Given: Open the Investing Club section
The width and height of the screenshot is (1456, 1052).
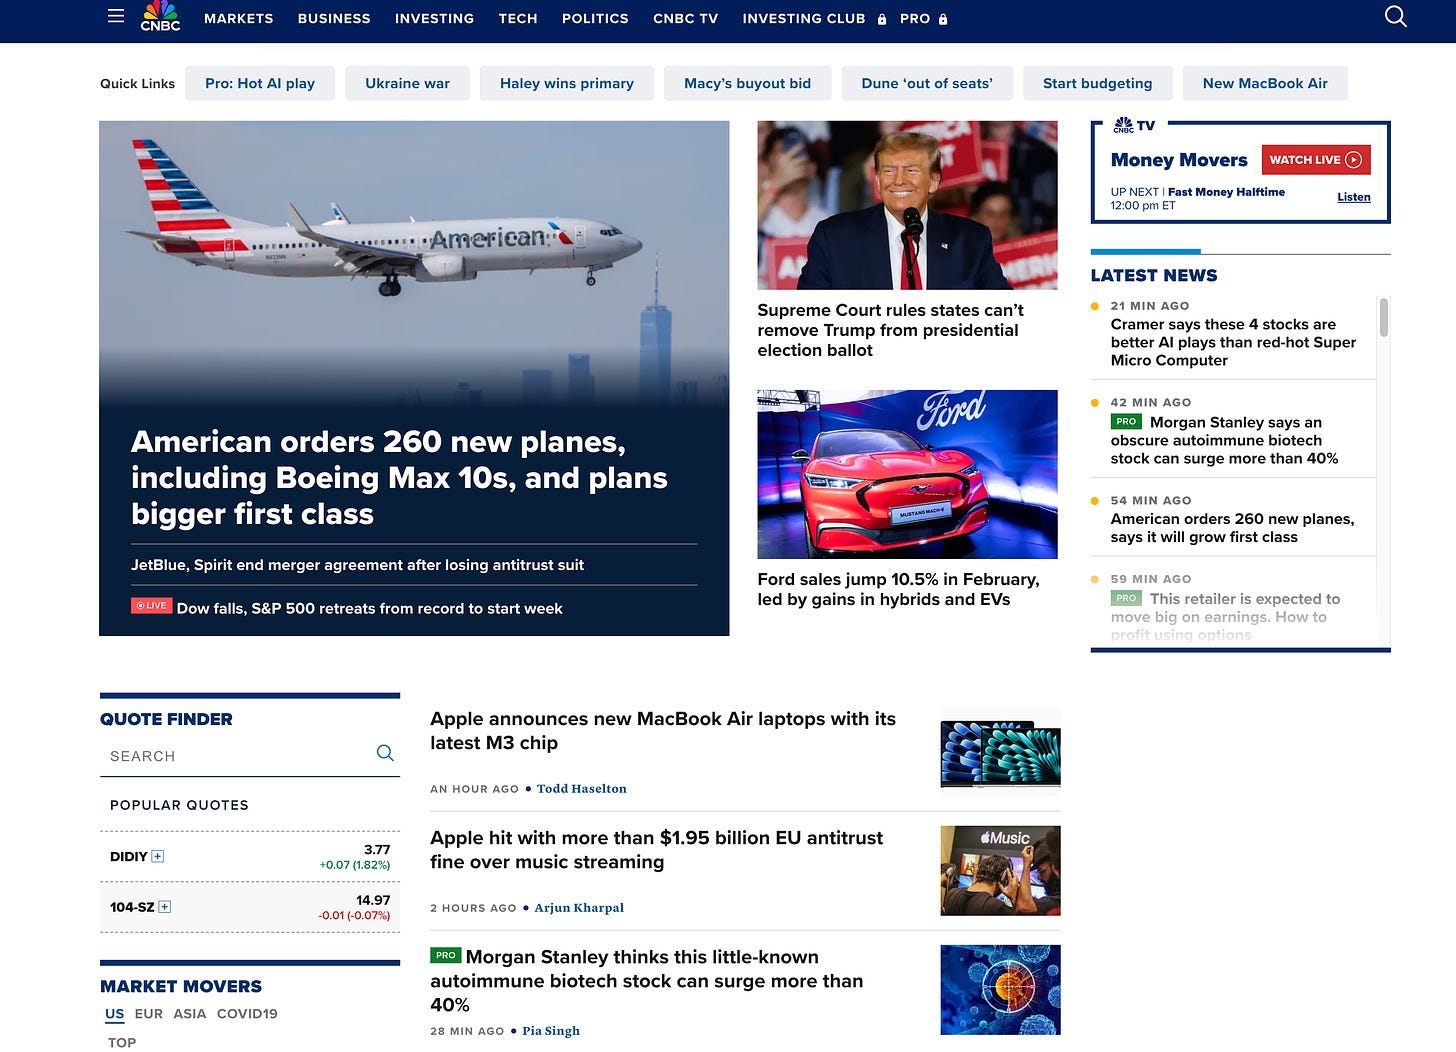Looking at the screenshot, I should (803, 18).
